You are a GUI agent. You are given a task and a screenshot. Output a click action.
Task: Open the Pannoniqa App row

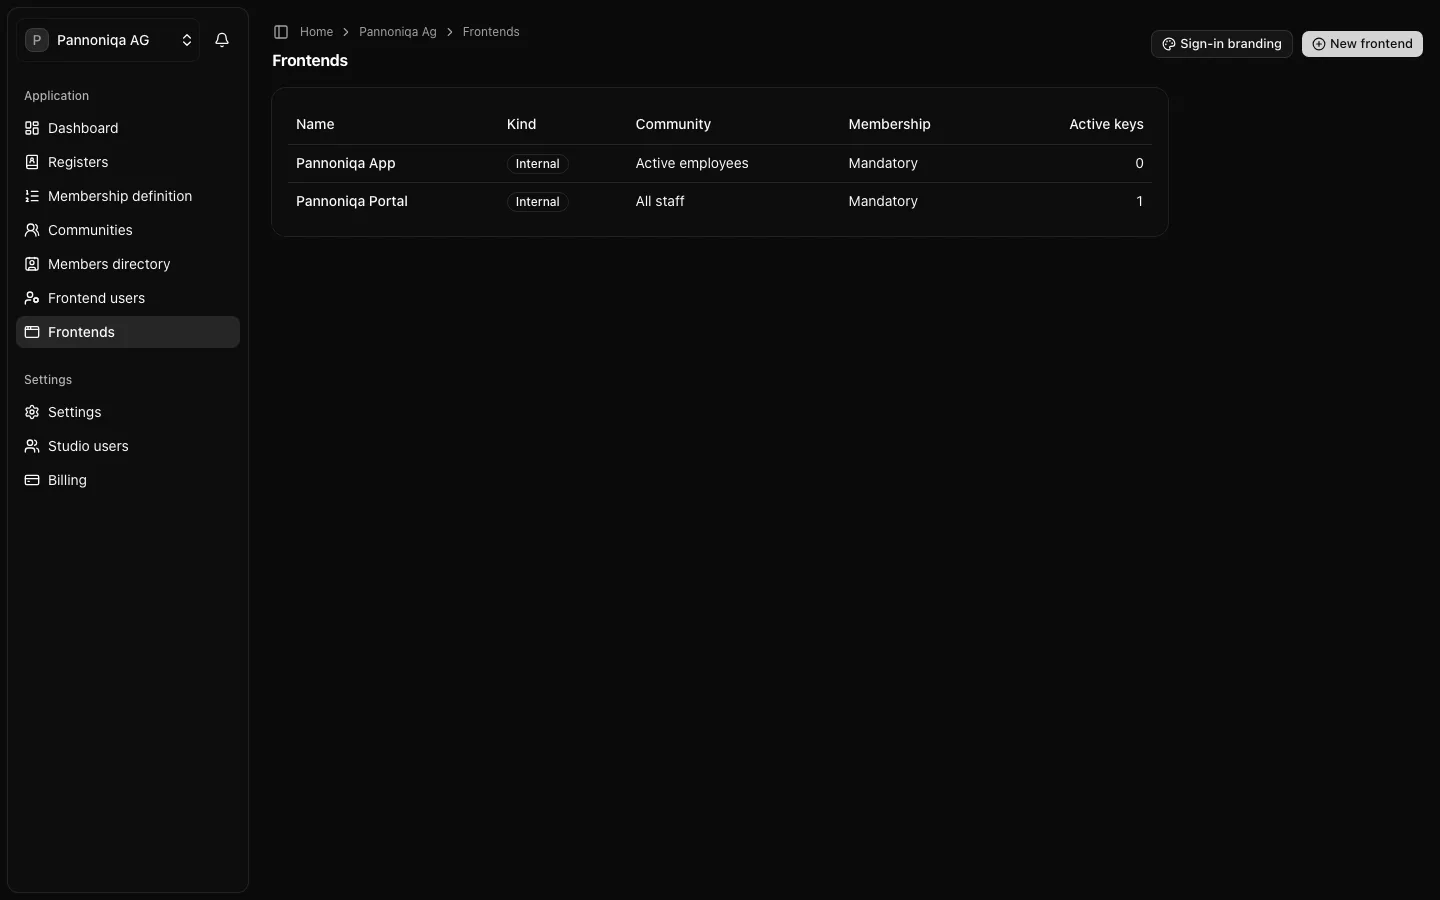(x=720, y=163)
